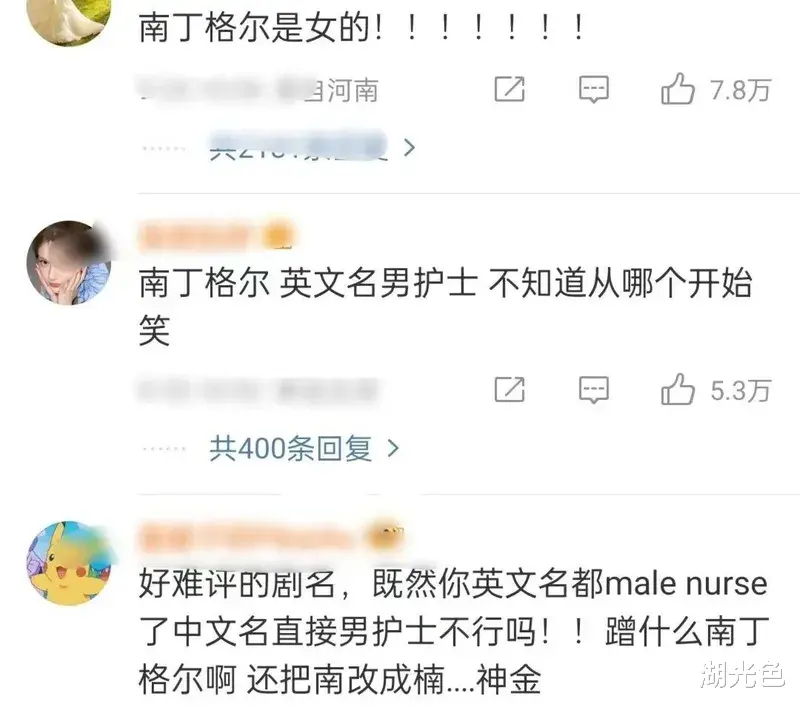Reply to the 男护士 comment via bubble icon
Screen dimensions: 800x707
tap(593, 391)
